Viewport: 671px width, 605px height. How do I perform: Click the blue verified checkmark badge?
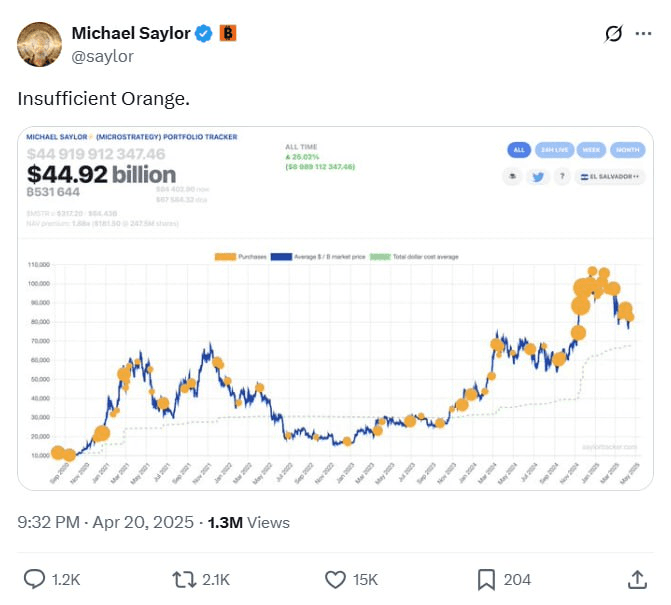click(203, 34)
